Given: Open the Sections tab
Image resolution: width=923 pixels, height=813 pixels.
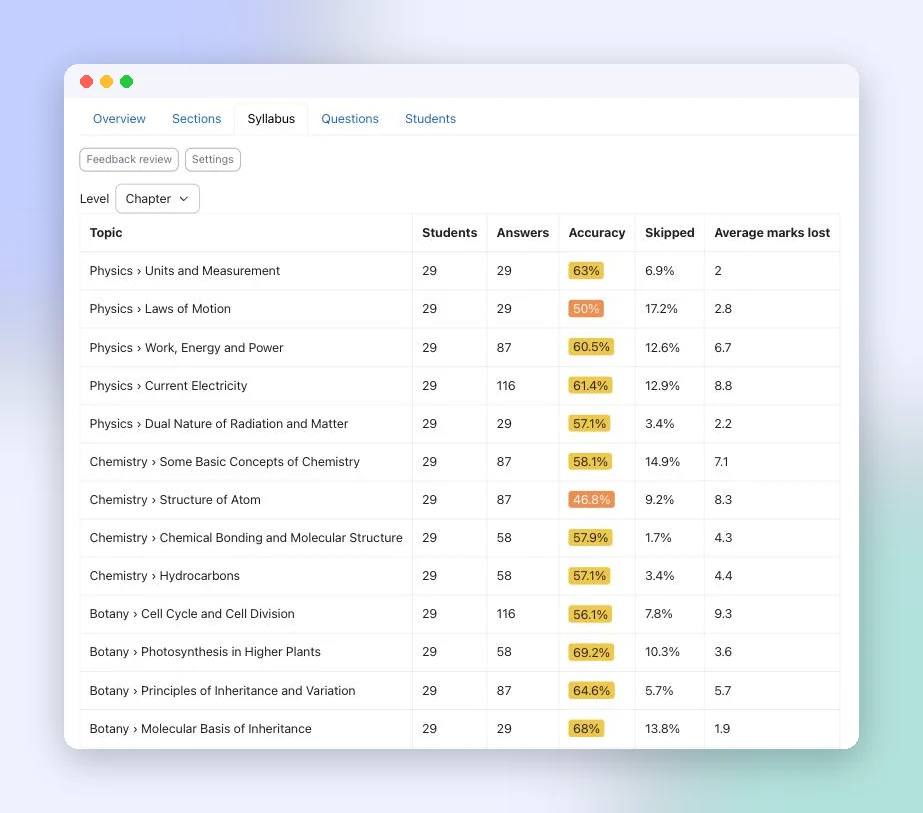Looking at the screenshot, I should coord(197,119).
